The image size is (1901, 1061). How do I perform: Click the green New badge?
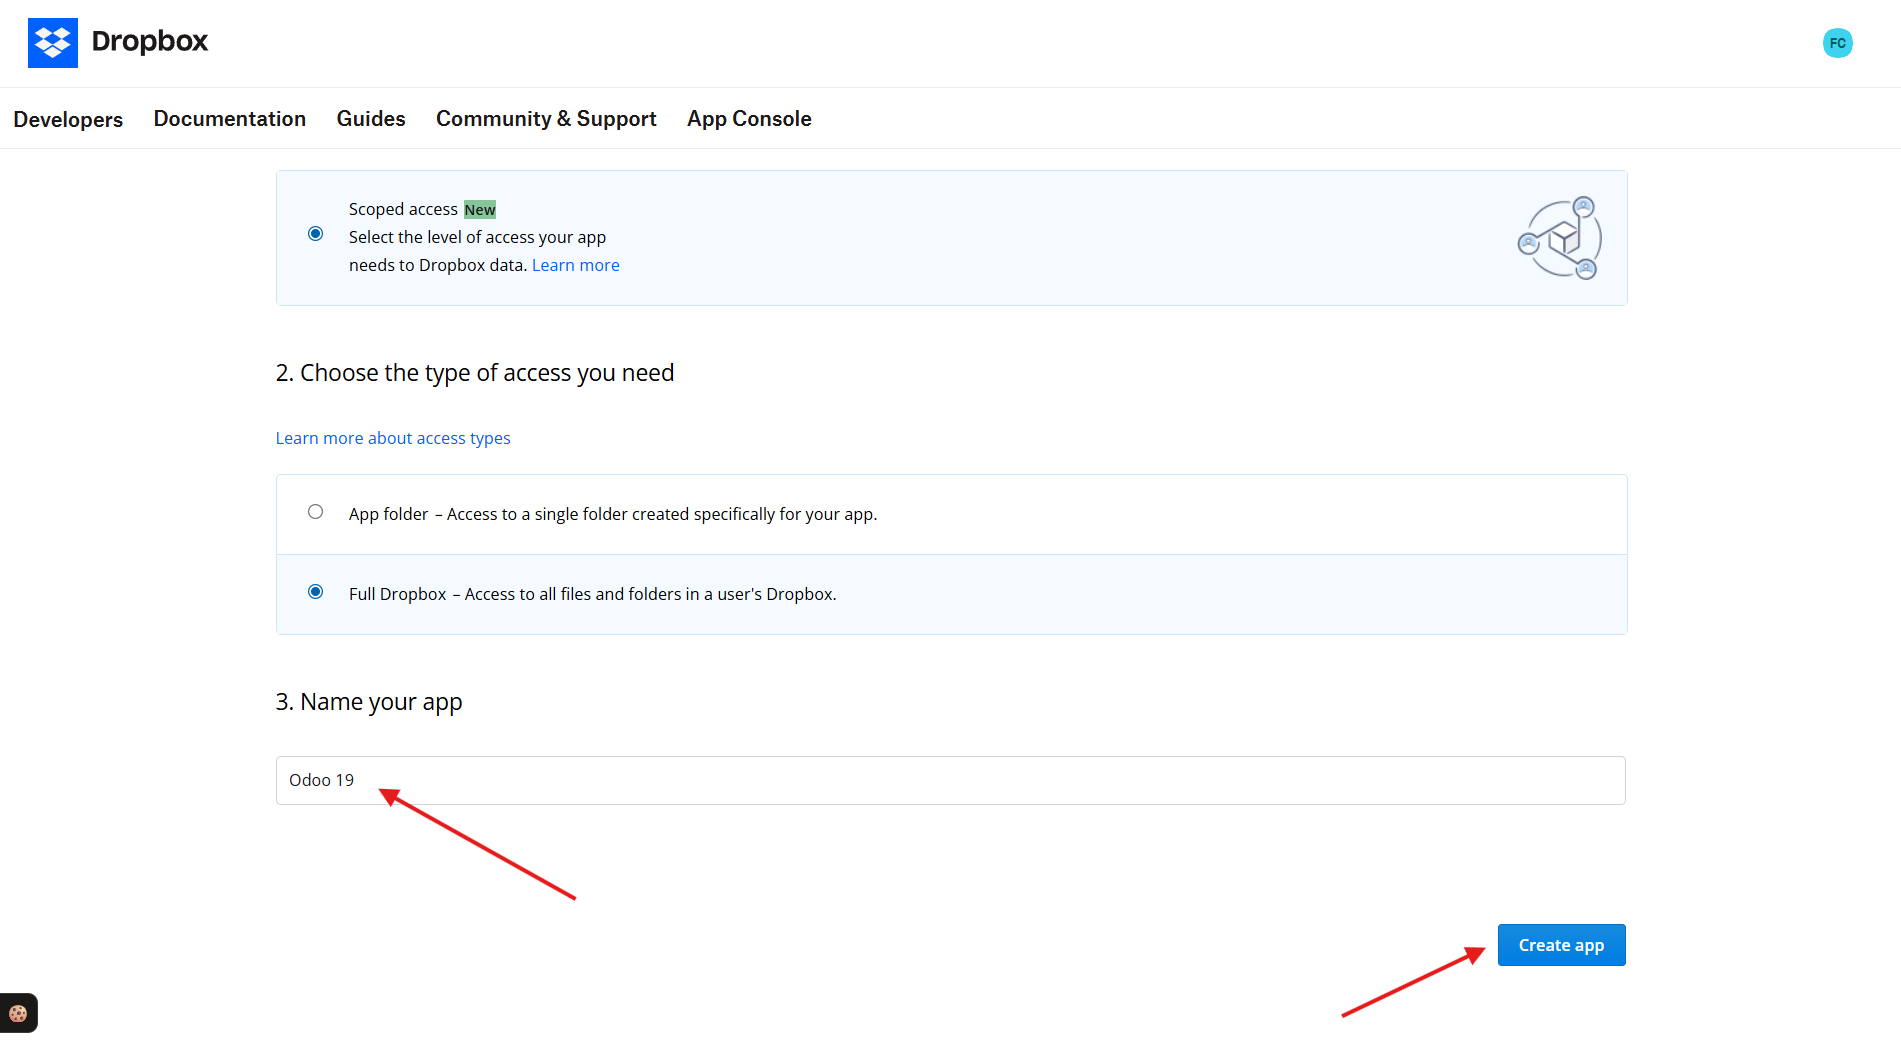[x=480, y=209]
